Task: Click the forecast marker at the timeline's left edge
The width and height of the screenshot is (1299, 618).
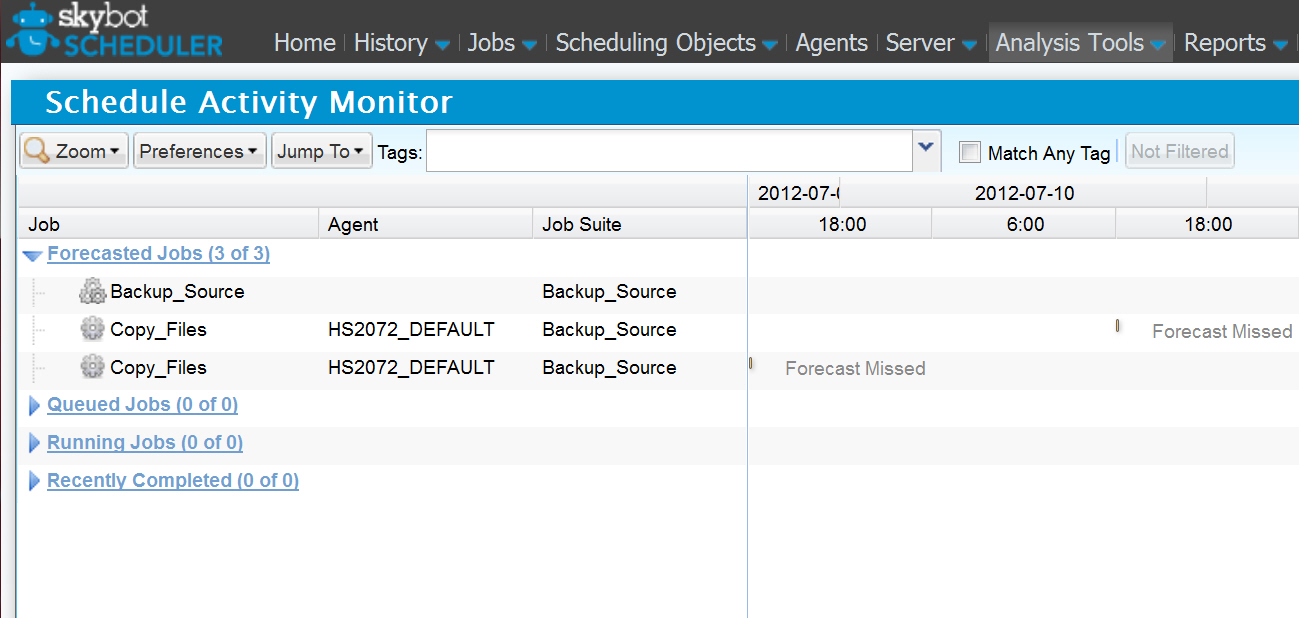Action: [x=751, y=363]
